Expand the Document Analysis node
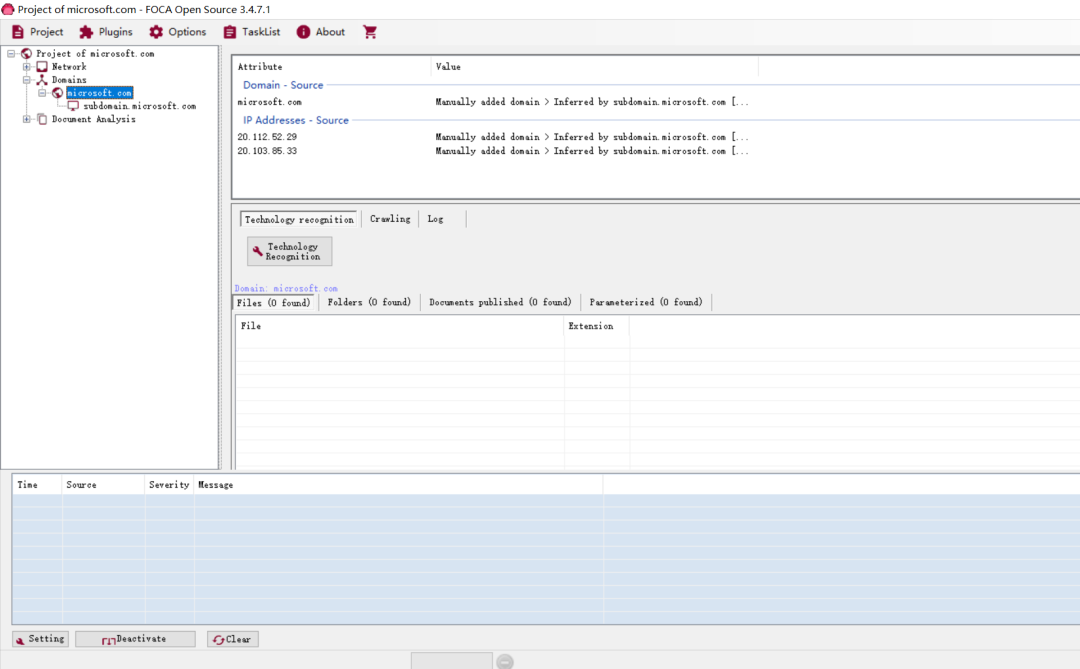The image size is (1080, 669). pyautogui.click(x=27, y=119)
